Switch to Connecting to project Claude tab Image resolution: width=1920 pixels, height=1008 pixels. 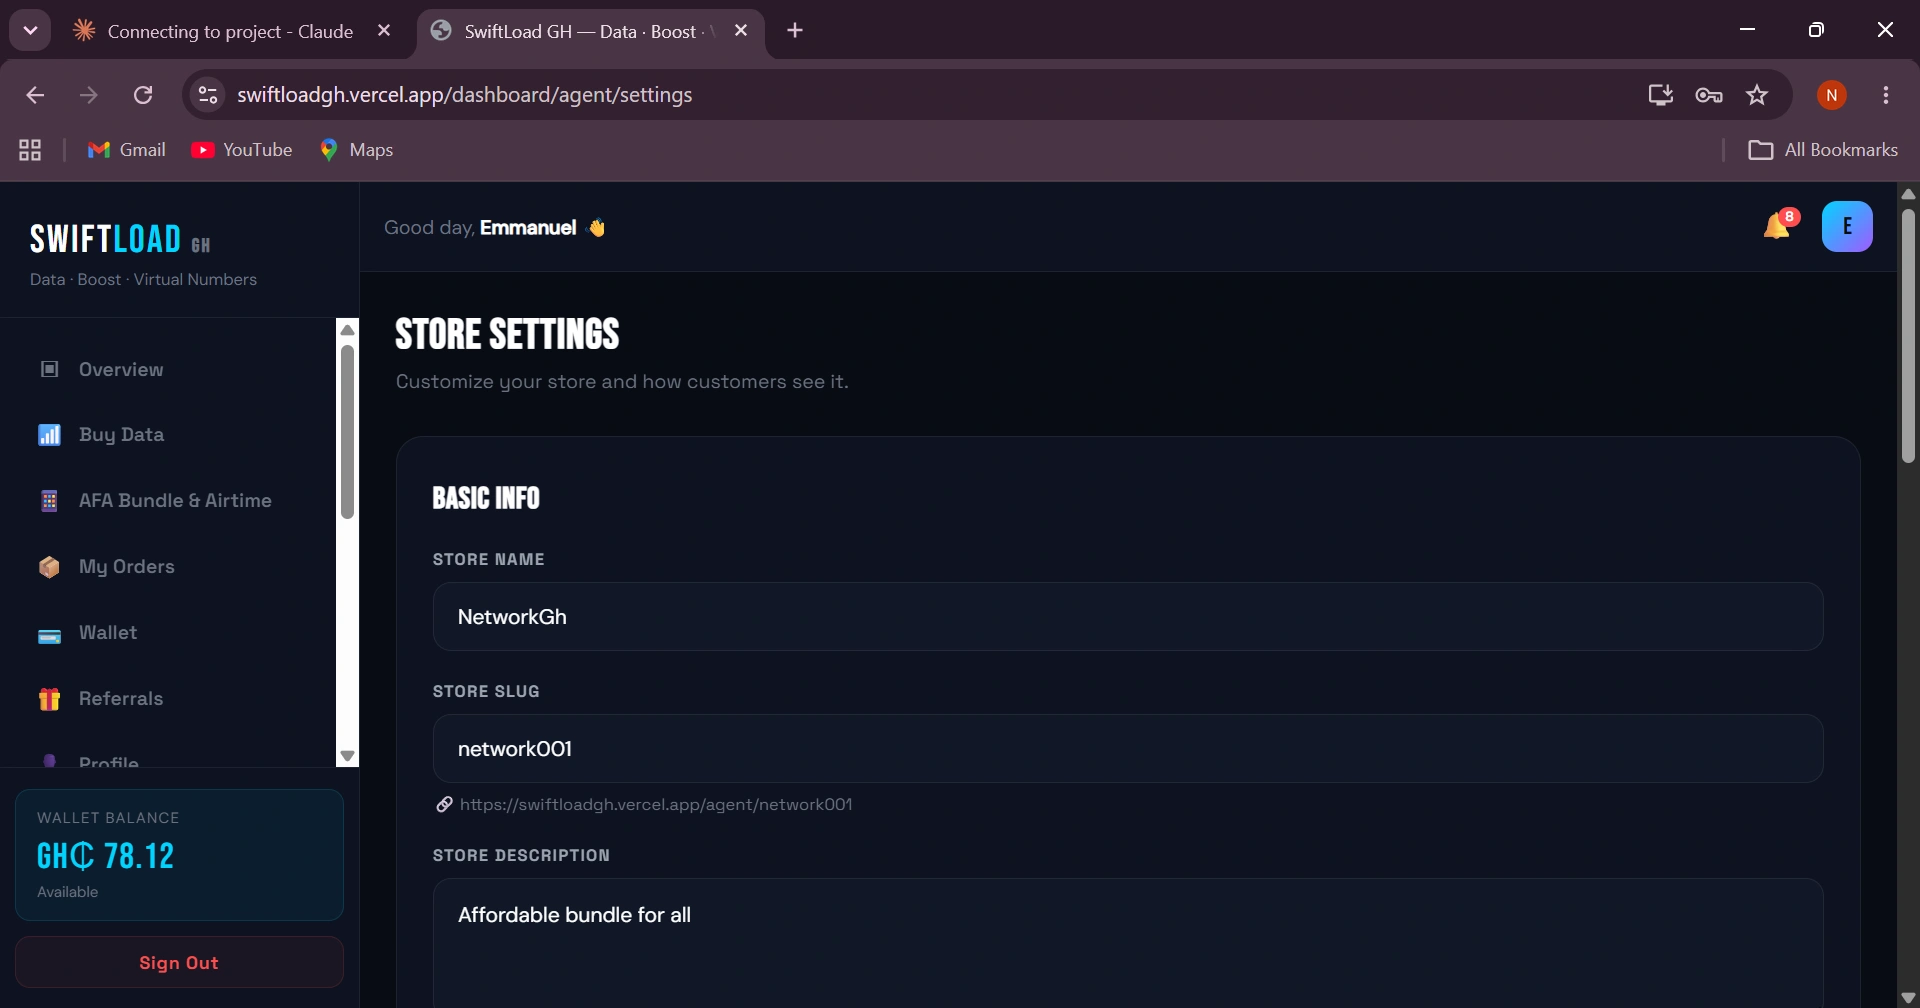[230, 31]
